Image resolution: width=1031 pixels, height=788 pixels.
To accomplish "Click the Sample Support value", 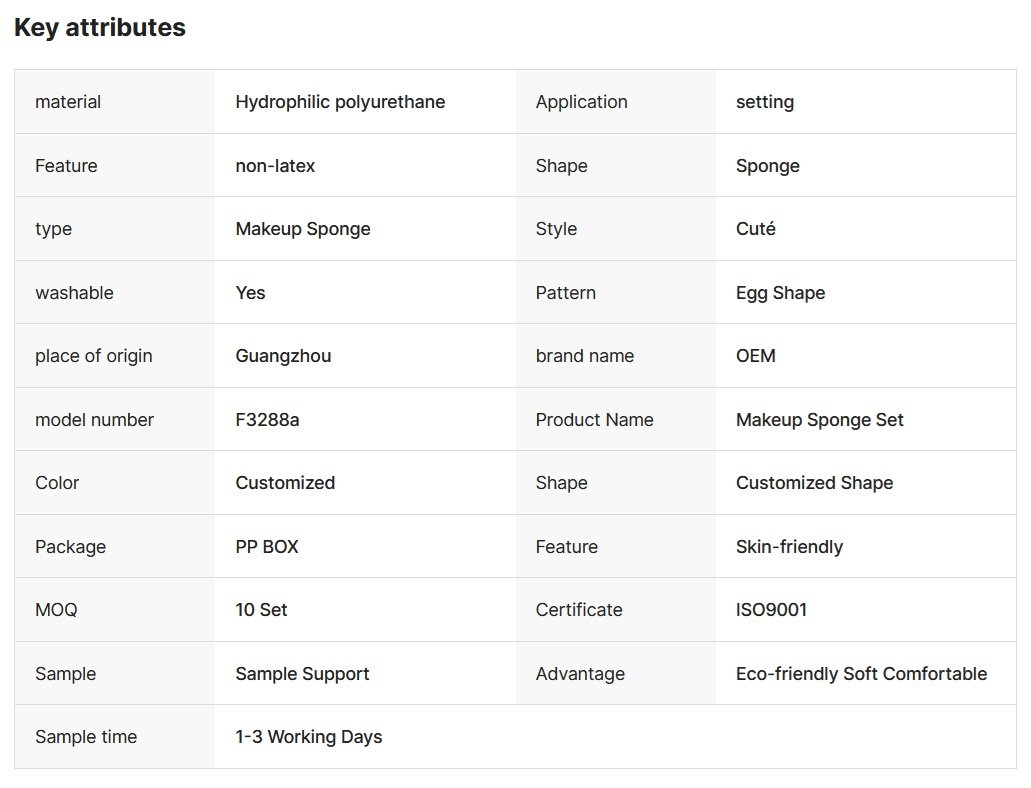I will point(302,674).
